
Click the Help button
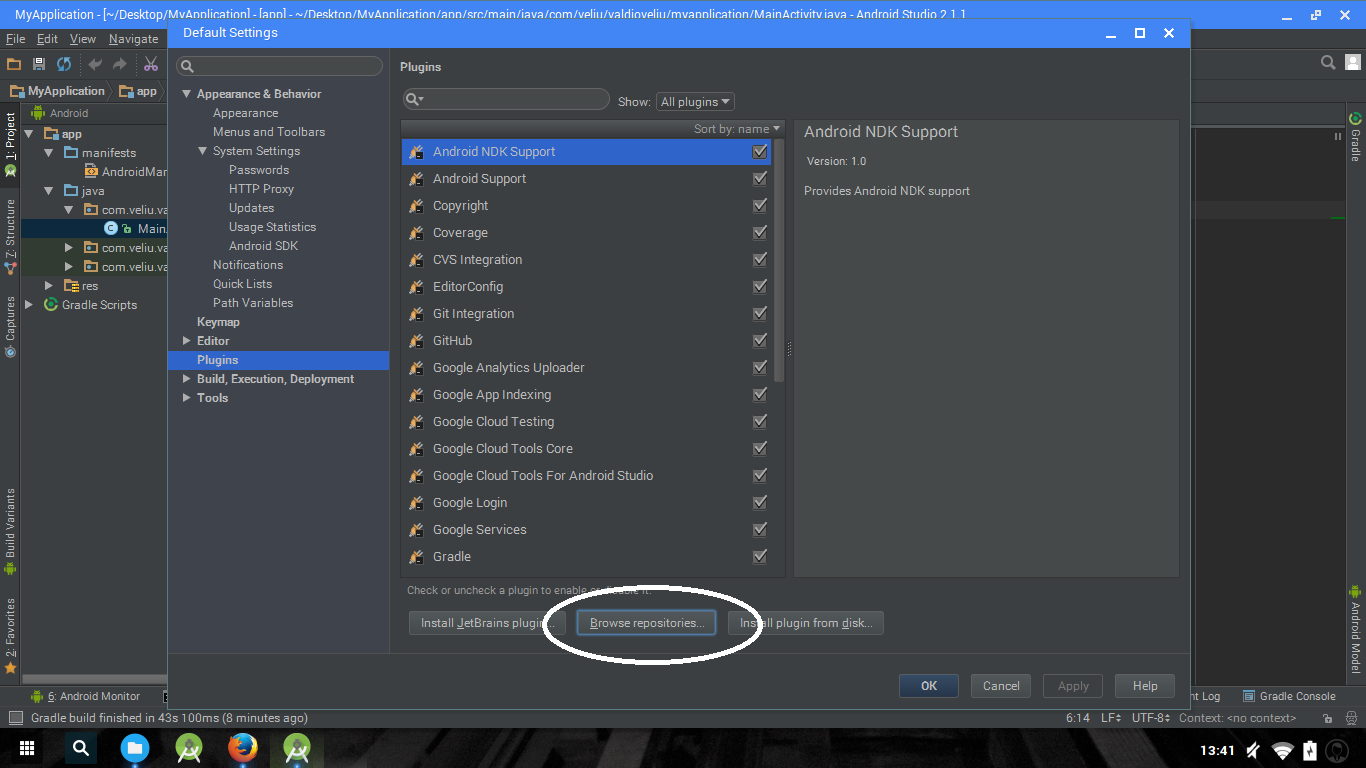click(x=1145, y=686)
